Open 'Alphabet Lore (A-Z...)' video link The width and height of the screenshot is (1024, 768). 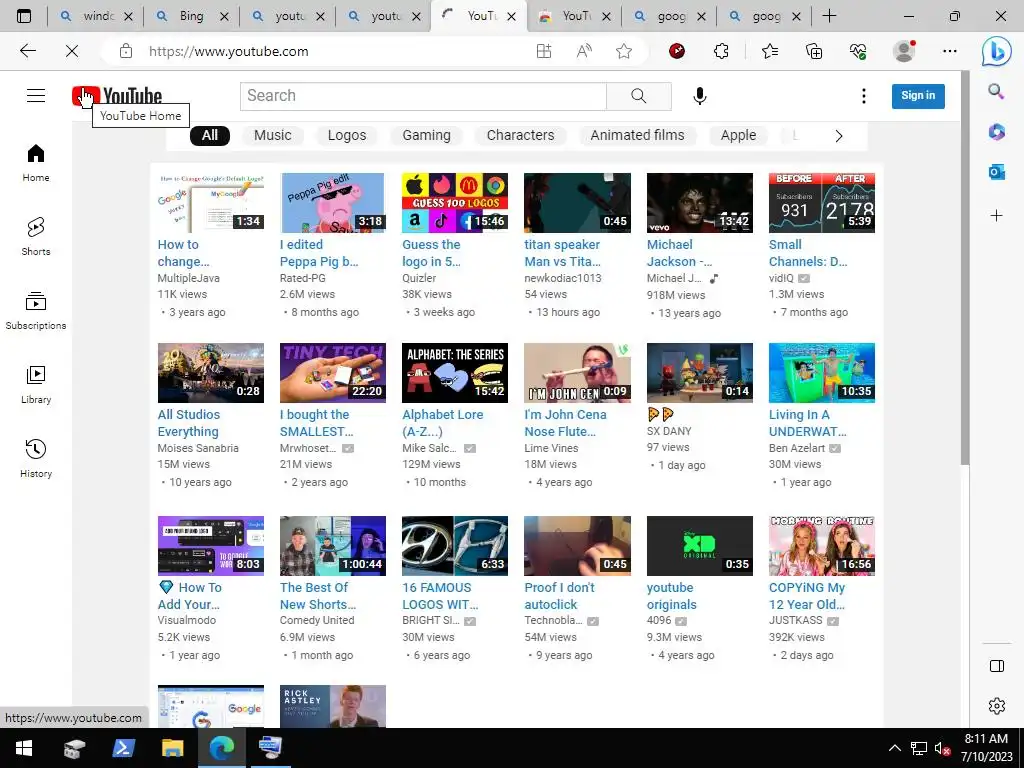pyautogui.click(x=443, y=423)
